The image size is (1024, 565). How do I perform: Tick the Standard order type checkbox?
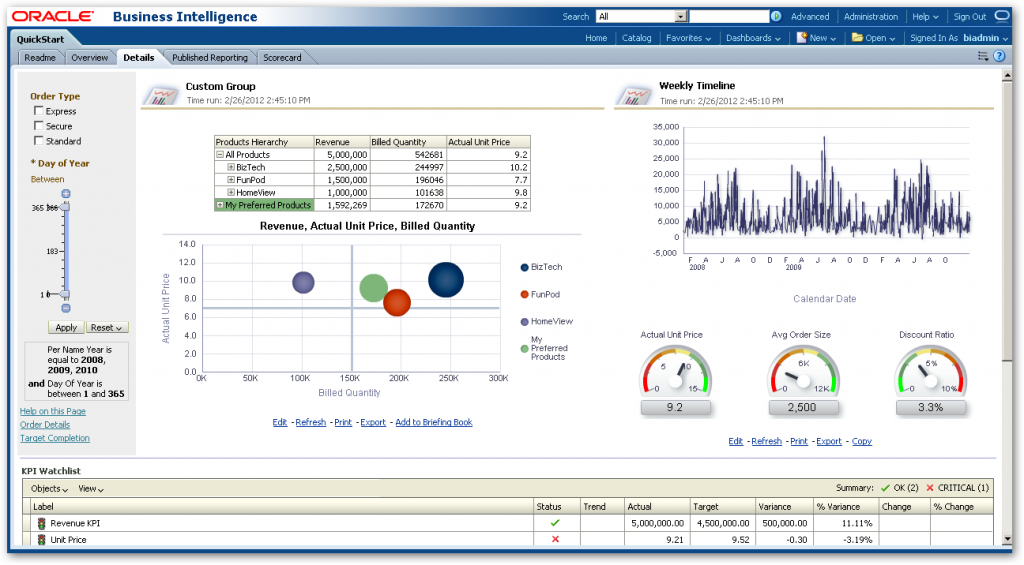tap(39, 140)
